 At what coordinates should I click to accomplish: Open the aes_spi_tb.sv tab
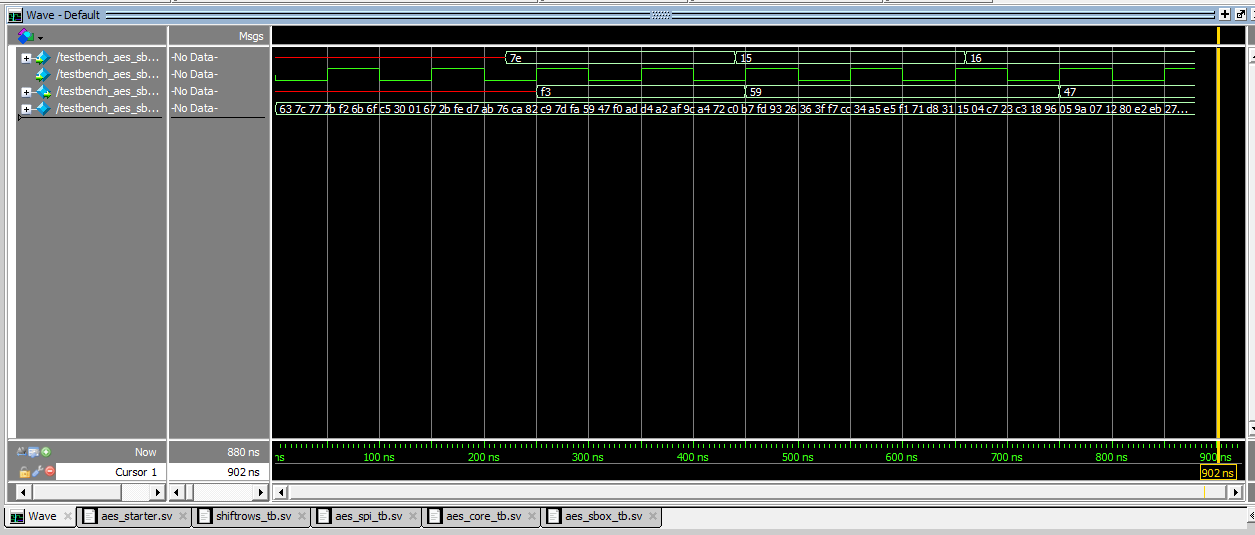(368, 517)
